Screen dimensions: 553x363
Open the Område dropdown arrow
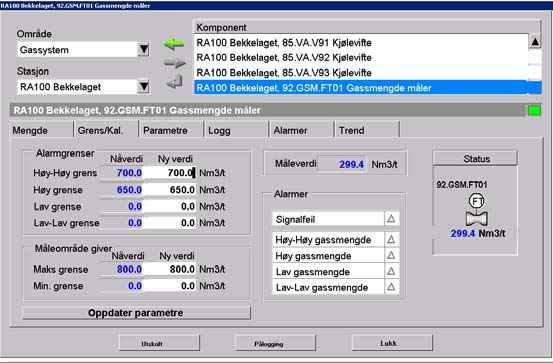(143, 49)
